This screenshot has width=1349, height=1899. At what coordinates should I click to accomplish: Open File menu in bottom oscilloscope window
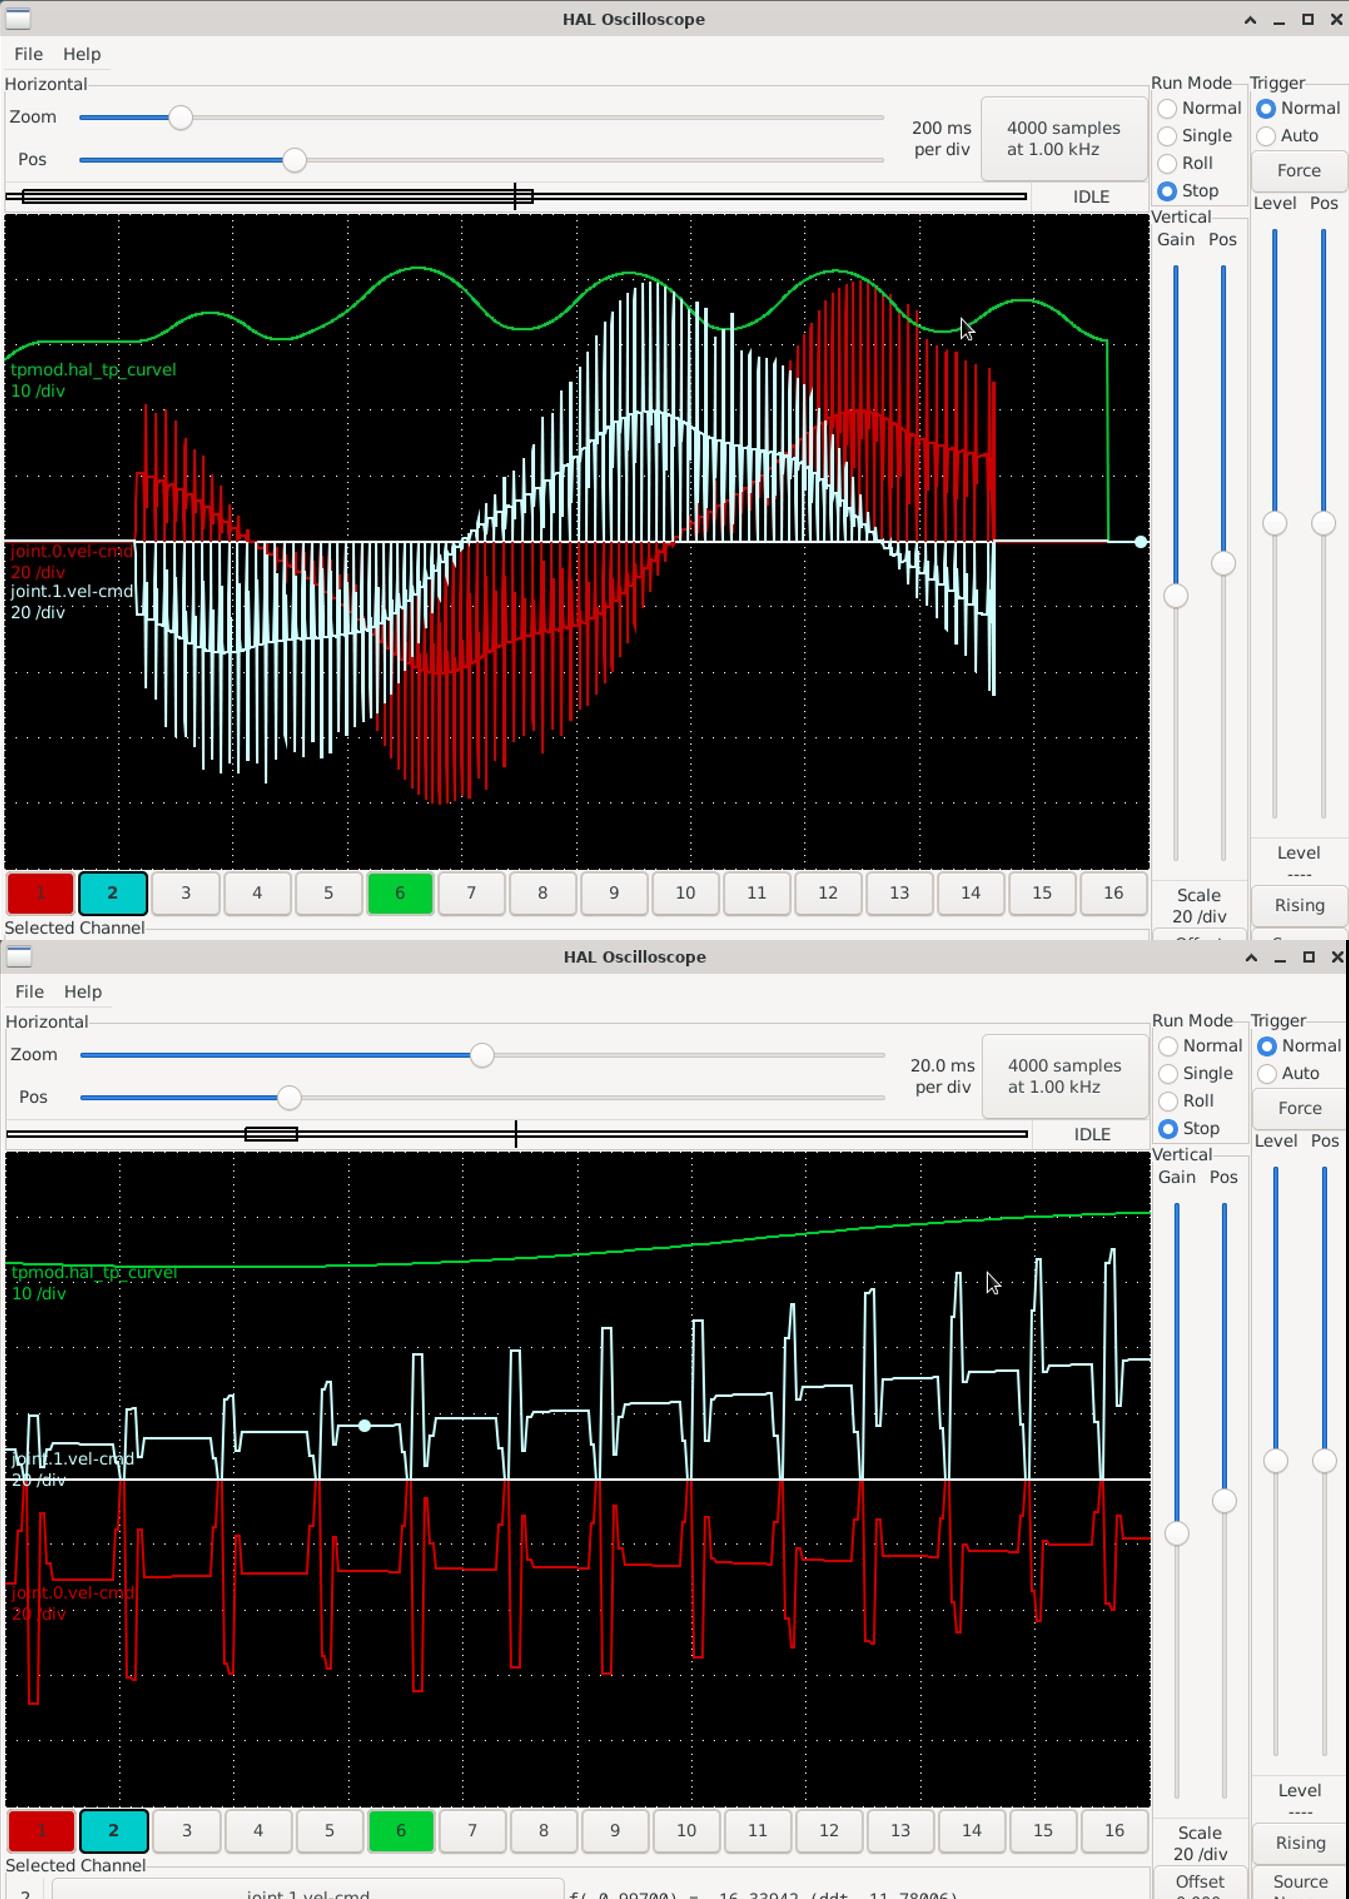coord(29,992)
